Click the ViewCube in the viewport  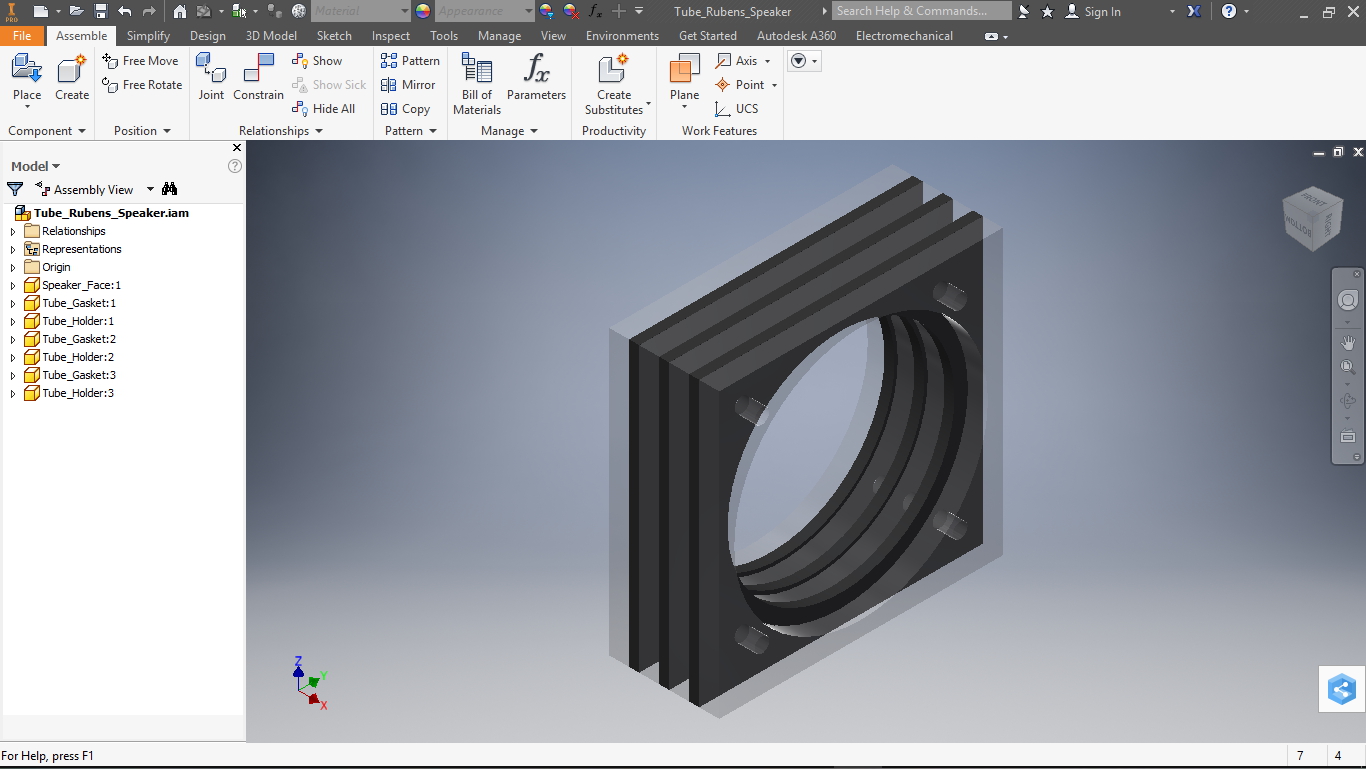click(1312, 218)
